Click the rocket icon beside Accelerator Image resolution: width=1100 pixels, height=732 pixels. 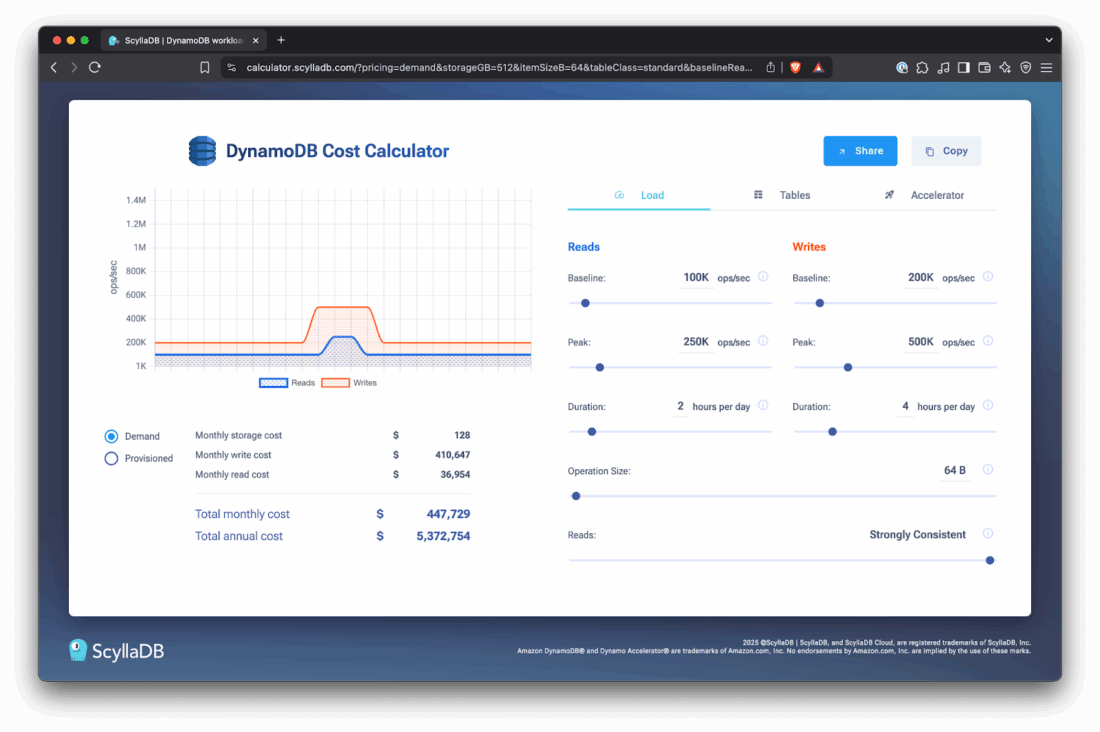point(889,195)
